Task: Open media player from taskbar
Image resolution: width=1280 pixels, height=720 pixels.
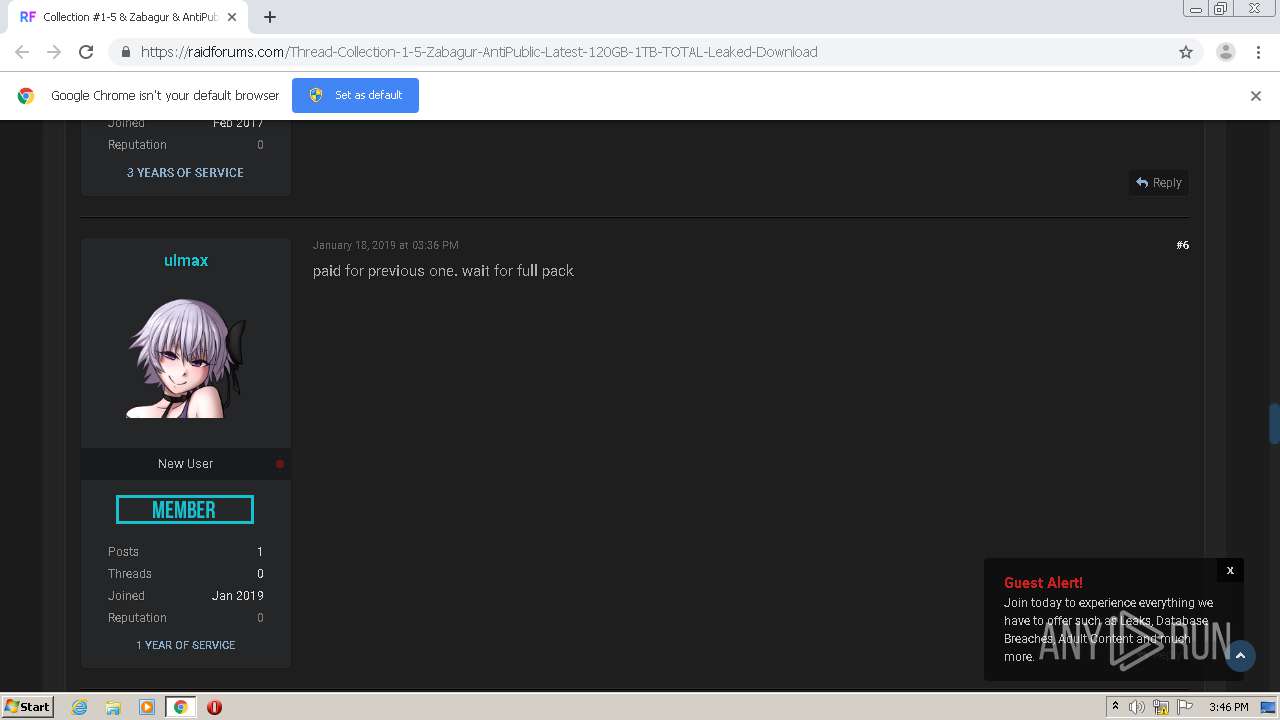Action: click(x=147, y=707)
